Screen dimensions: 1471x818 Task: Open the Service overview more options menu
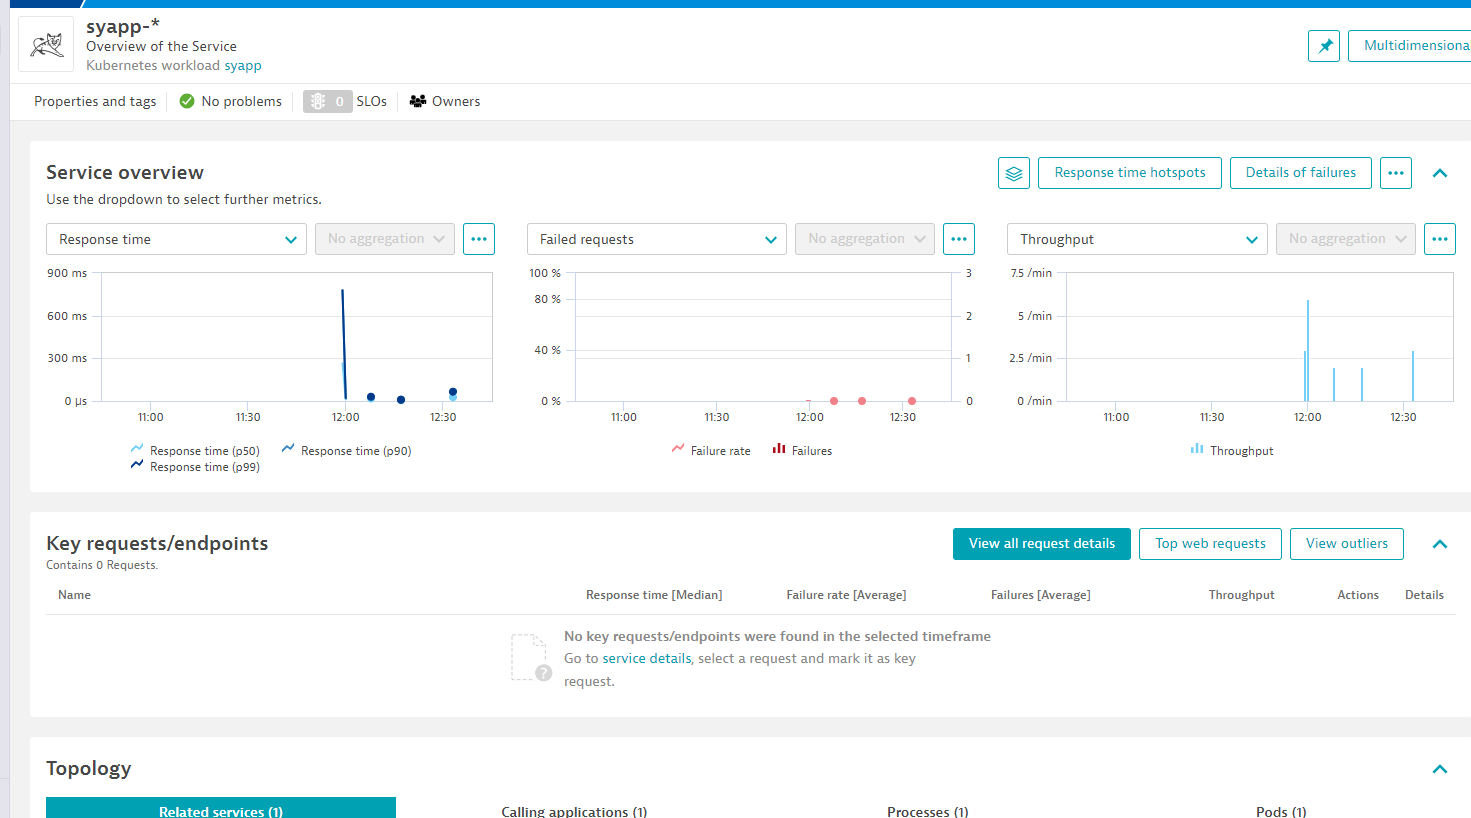1396,173
